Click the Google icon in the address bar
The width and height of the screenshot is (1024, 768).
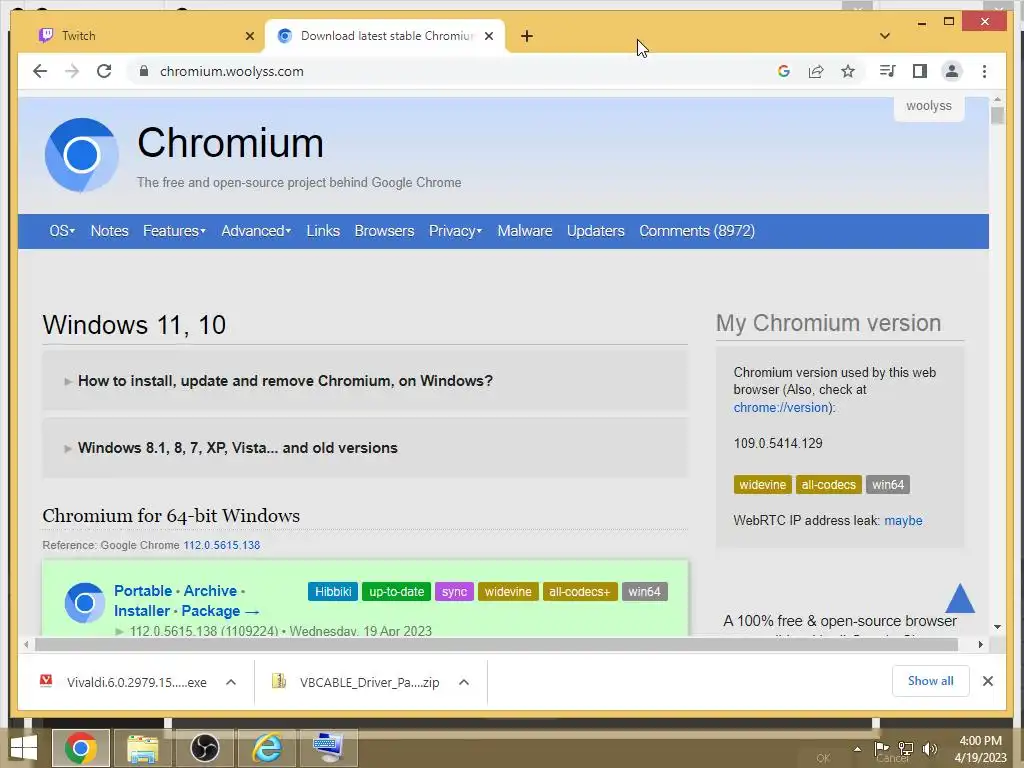point(784,71)
